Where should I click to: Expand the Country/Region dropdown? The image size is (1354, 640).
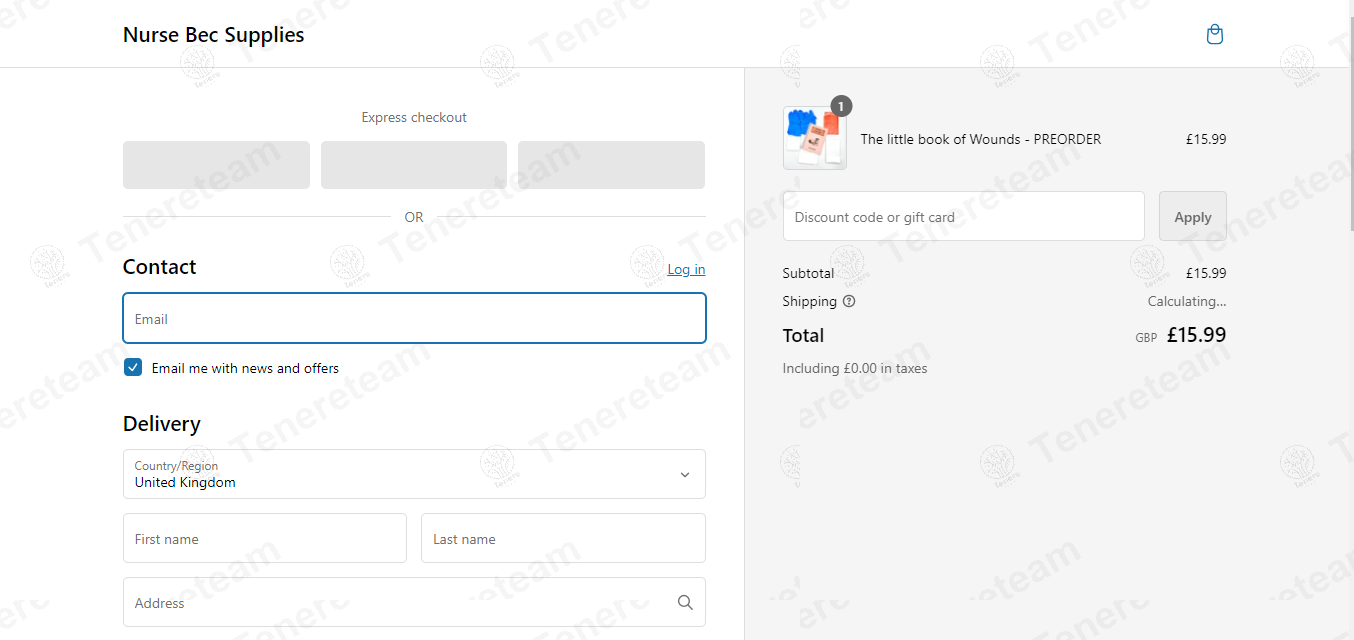(414, 474)
